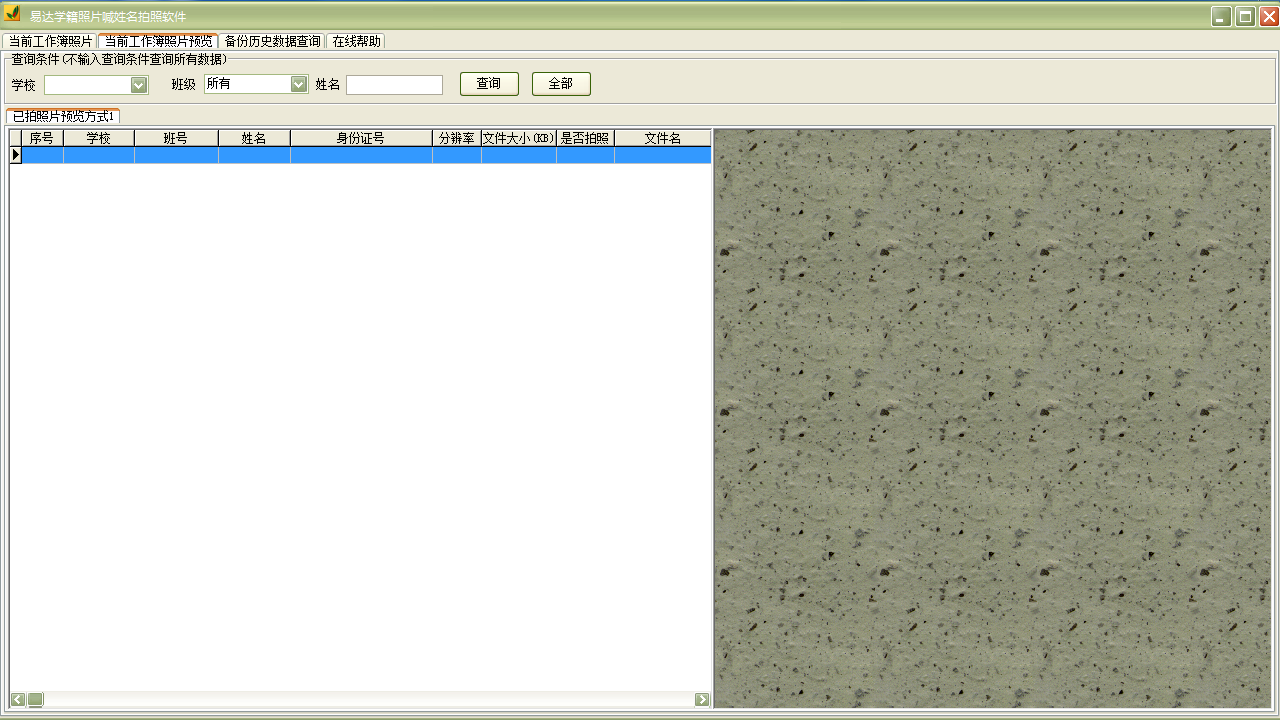1280x720 pixels.
Task: Select the 当前工作簿照片预览 tab
Action: pos(158,41)
